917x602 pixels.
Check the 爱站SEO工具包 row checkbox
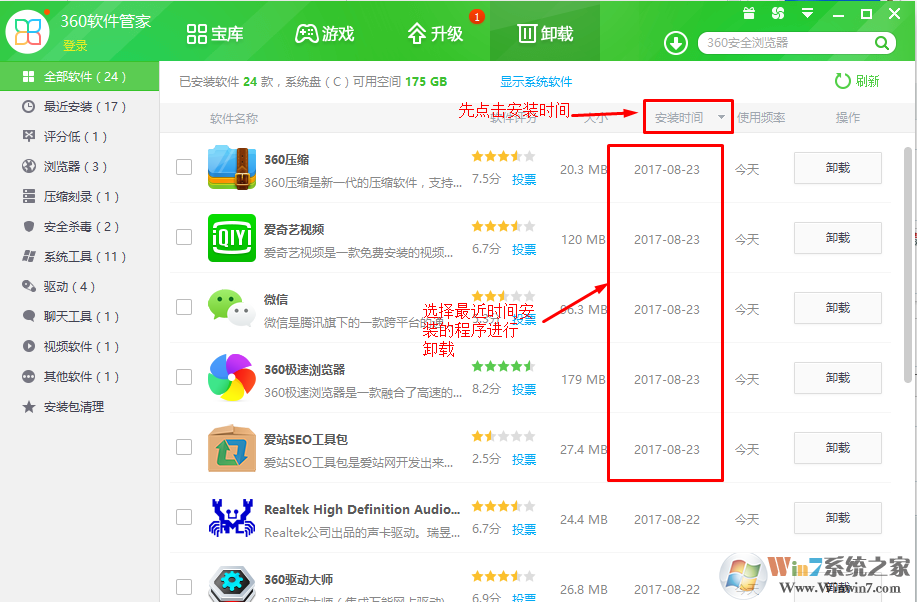[x=184, y=447]
